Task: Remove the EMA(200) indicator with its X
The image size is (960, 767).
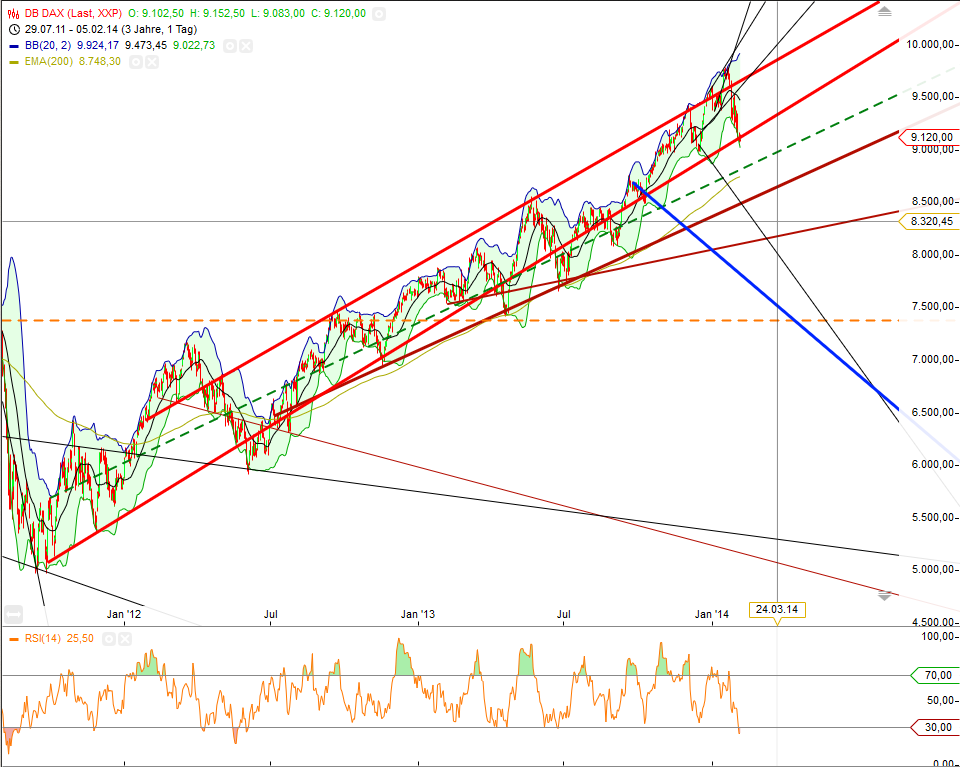Action: 151,61
